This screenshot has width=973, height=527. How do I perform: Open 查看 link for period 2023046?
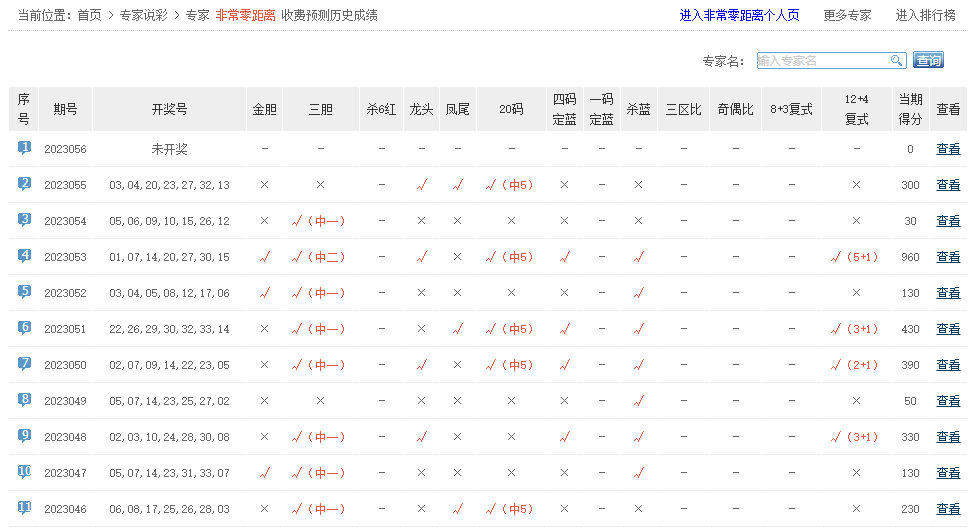click(x=947, y=509)
